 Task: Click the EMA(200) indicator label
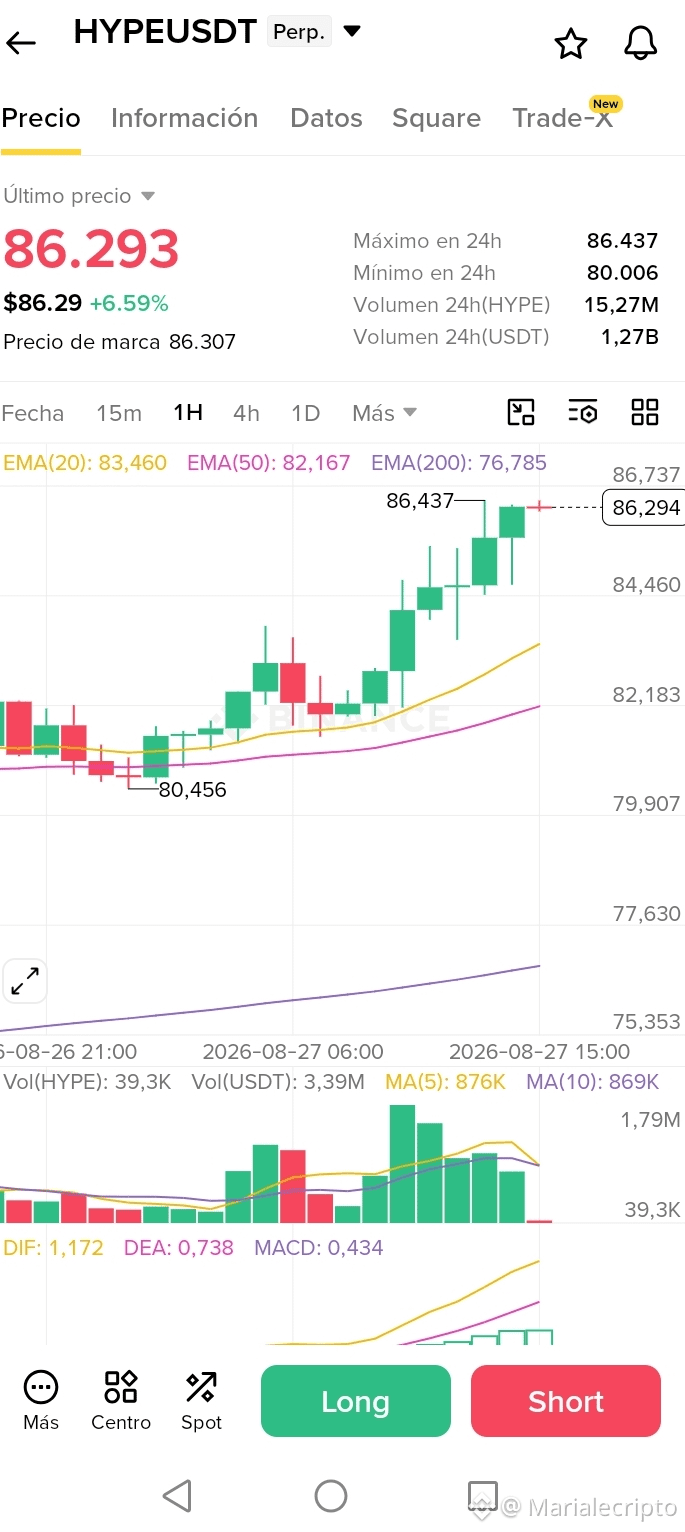coord(459,463)
